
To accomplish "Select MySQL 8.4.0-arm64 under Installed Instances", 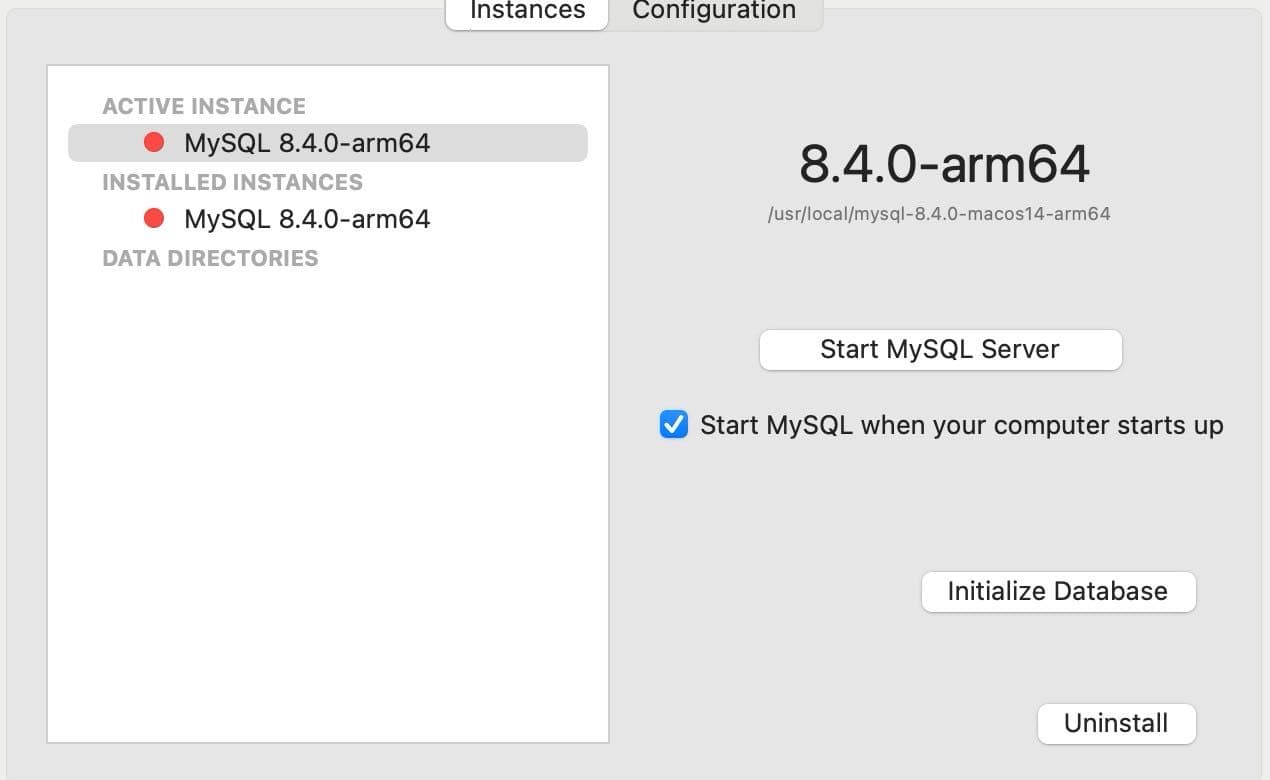I will click(307, 219).
